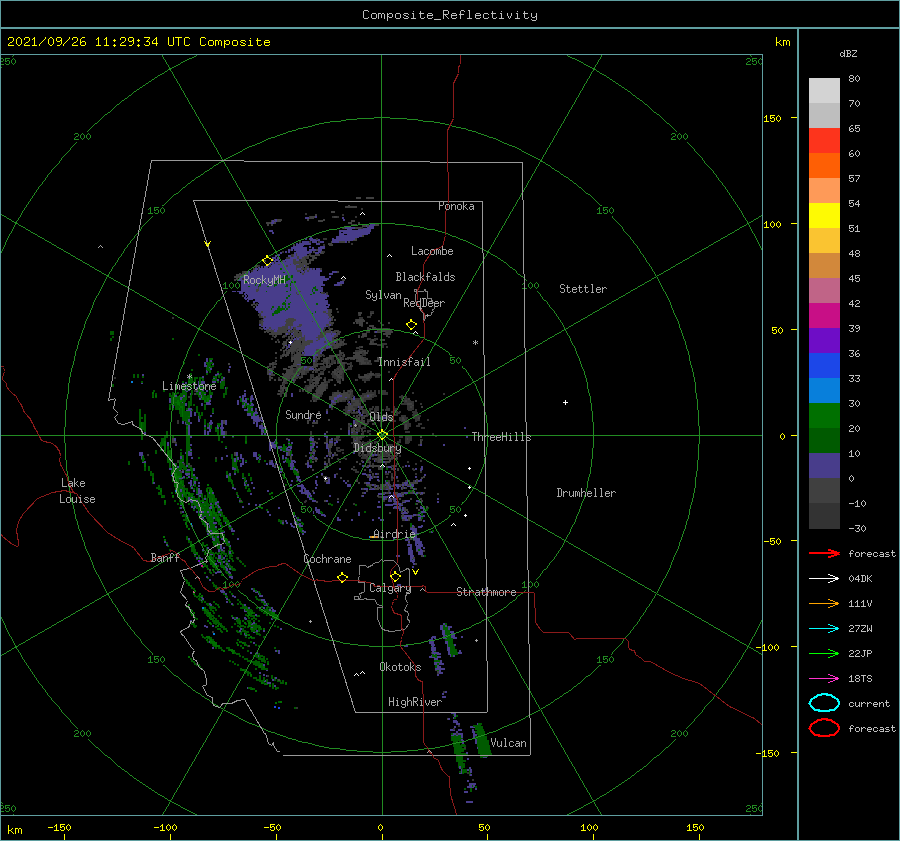The width and height of the screenshot is (900, 841).
Task: Click the HighRiver city label
Action: [415, 702]
